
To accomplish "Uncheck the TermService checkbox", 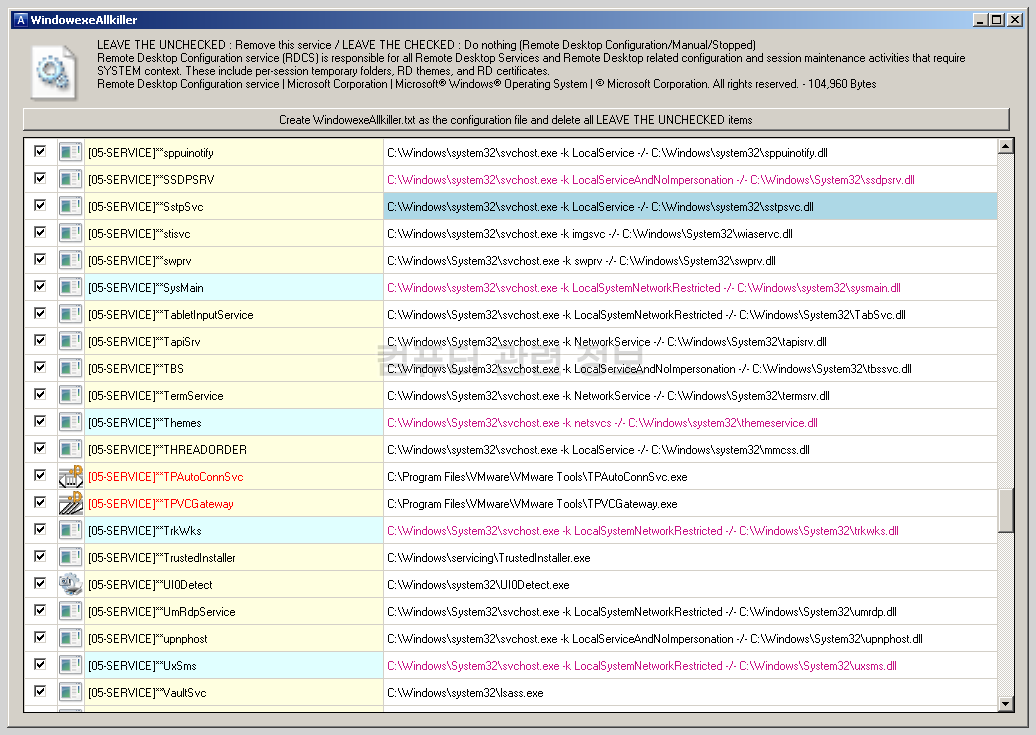I will point(40,395).
